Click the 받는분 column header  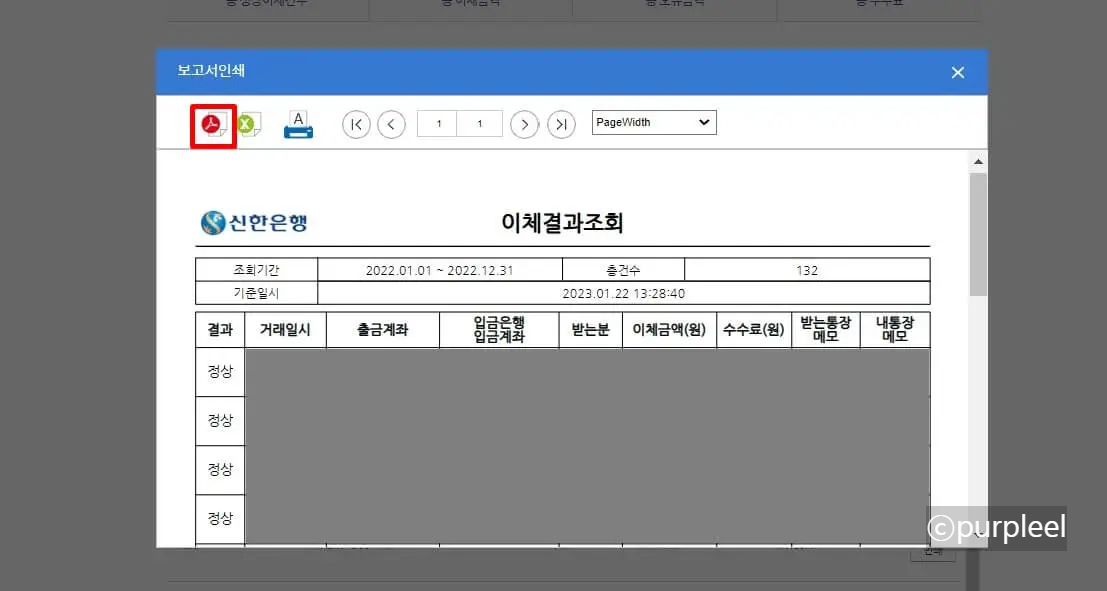[x=589, y=329]
